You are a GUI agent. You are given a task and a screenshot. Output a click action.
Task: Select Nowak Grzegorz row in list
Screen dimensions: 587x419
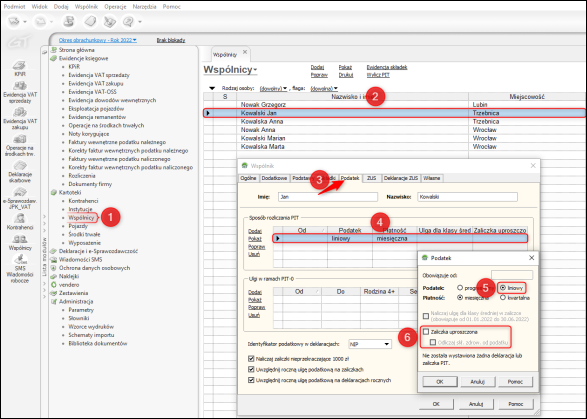pyautogui.click(x=395, y=104)
